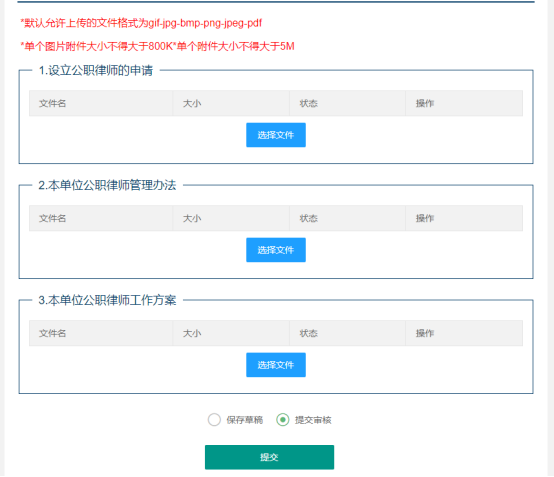Click the green 提交 button
554x477 pixels.
(x=269, y=457)
